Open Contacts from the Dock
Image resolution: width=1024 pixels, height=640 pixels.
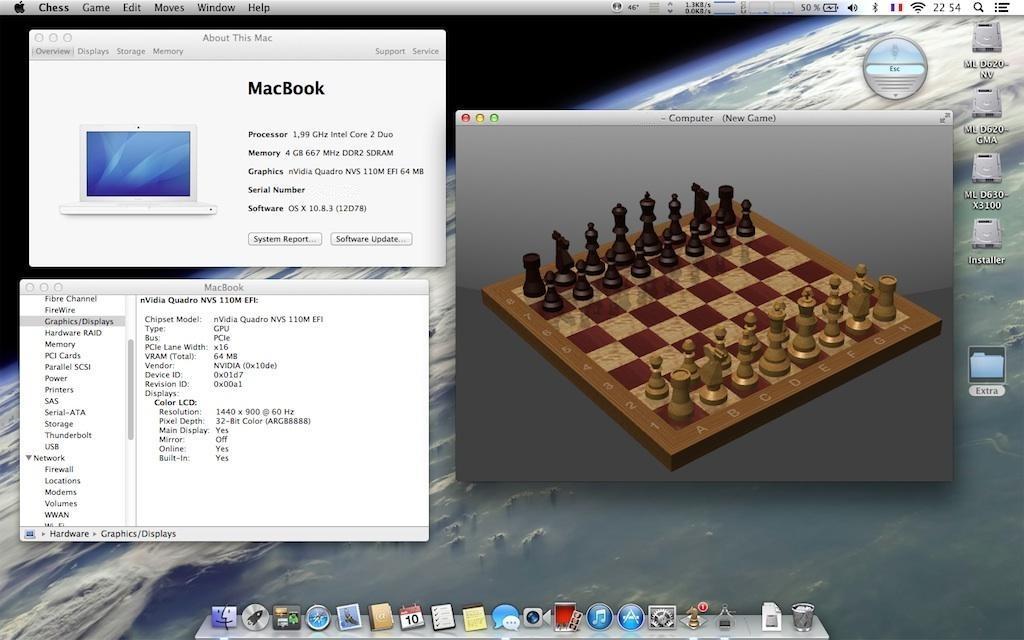tap(381, 617)
